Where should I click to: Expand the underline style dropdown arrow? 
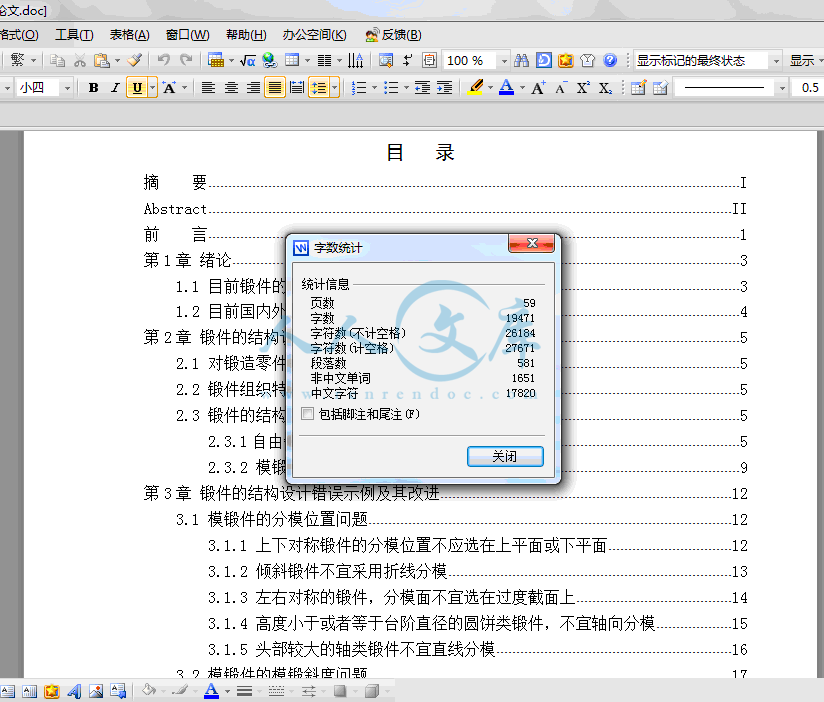pos(152,88)
